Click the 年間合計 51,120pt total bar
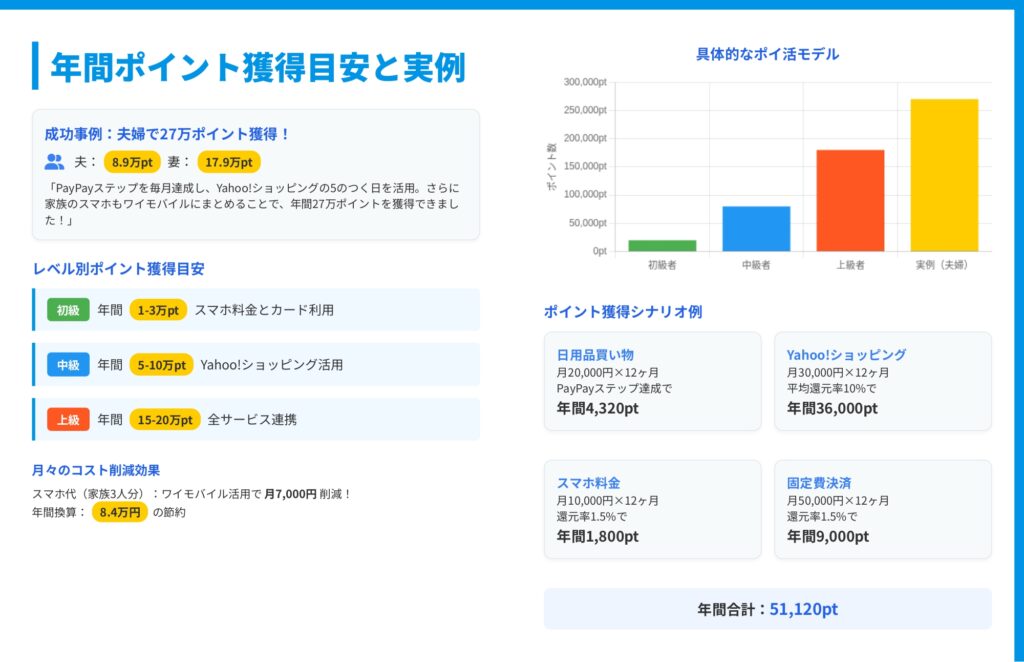The width and height of the screenshot is (1024, 662). click(x=767, y=609)
